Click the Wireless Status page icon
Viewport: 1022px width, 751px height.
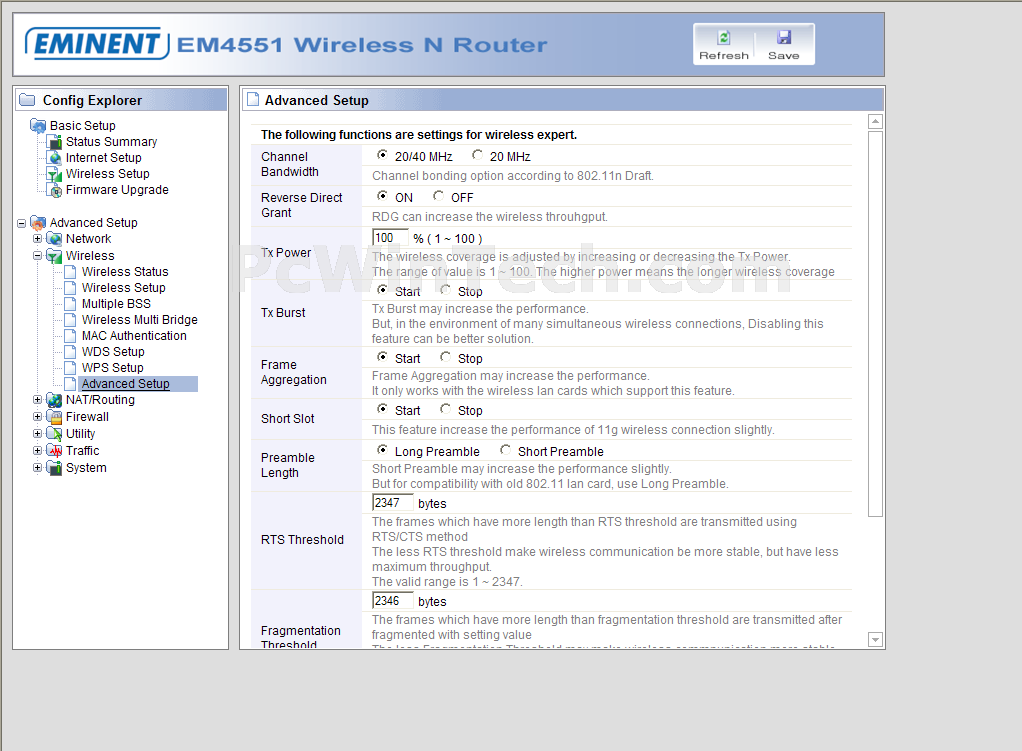tap(70, 272)
